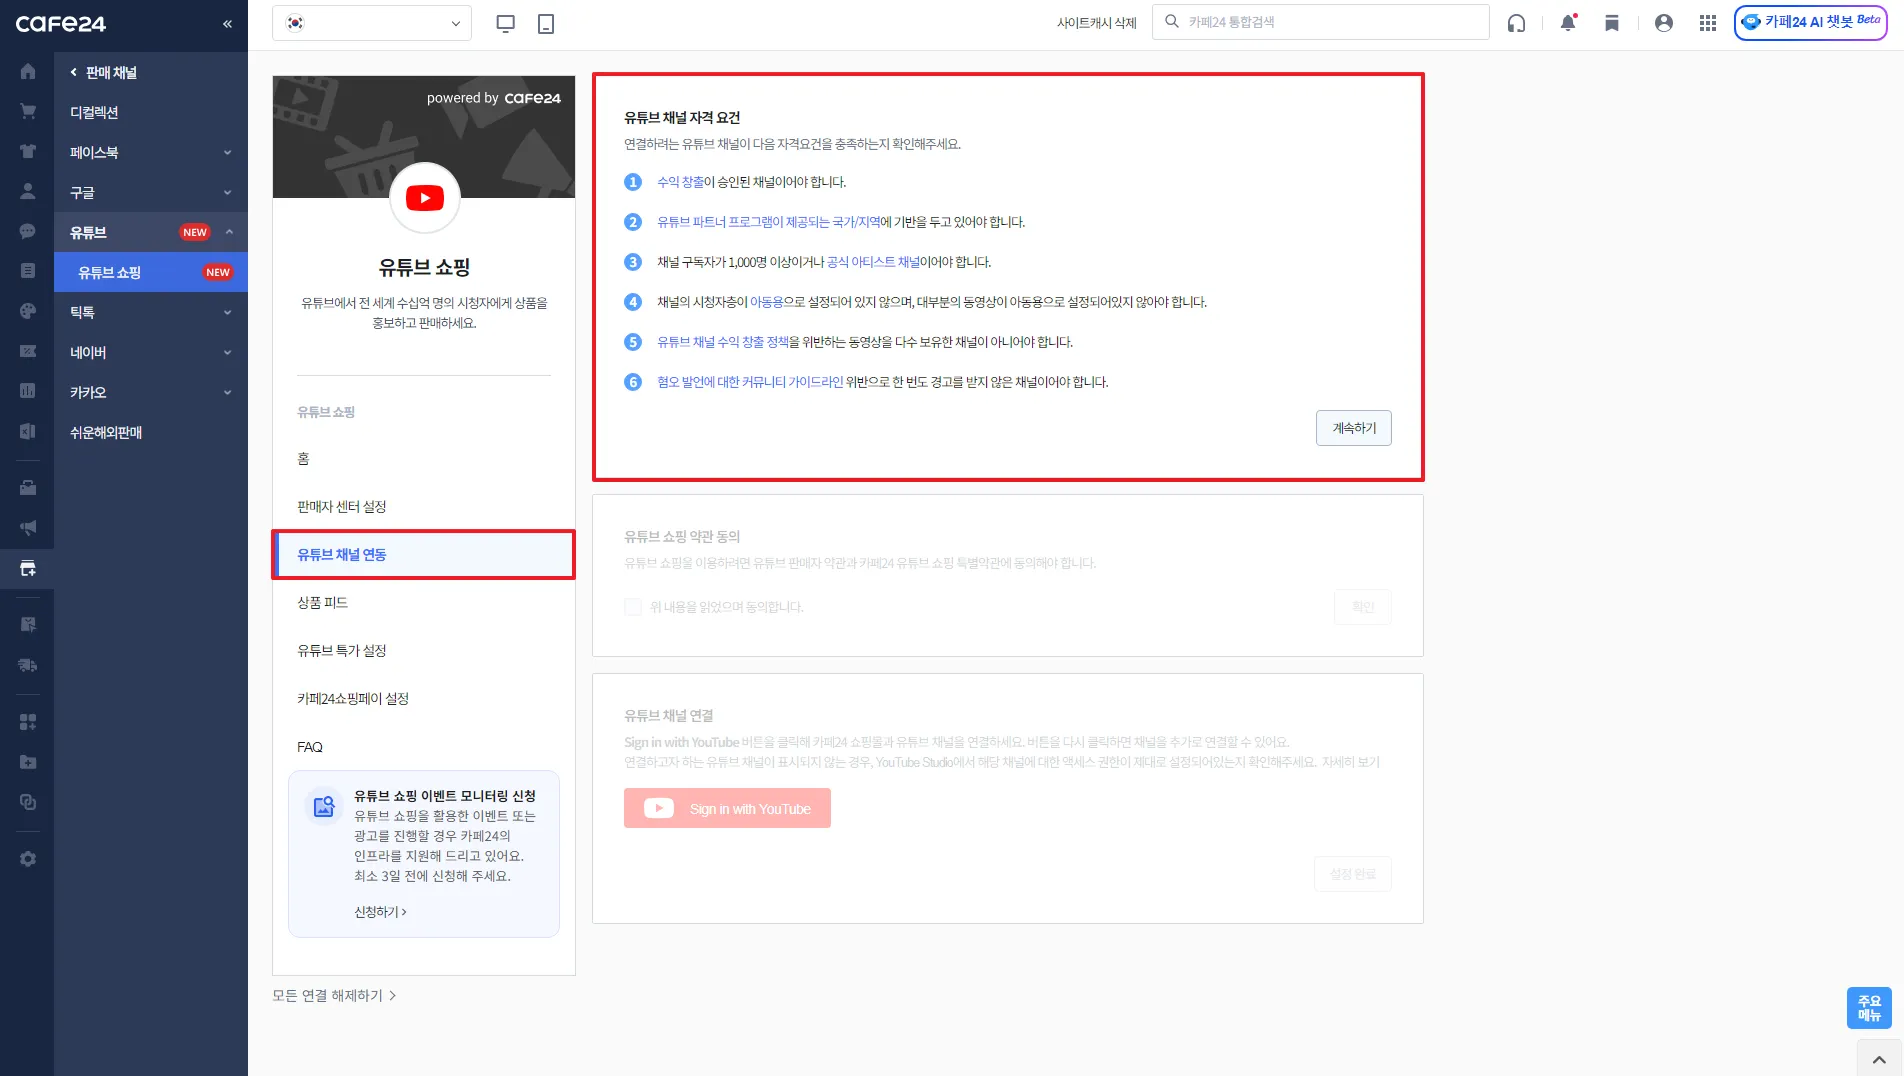Open the country flag language dropdown
This screenshot has height=1076, width=1904.
[372, 23]
